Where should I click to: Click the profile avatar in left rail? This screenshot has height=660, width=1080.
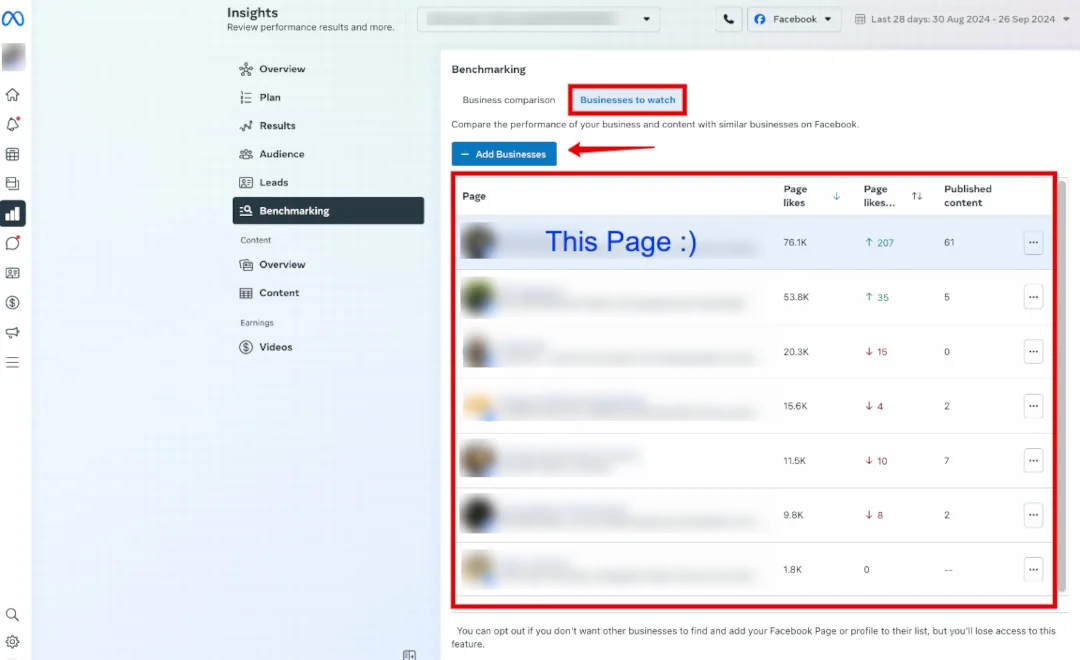pyautogui.click(x=13, y=57)
